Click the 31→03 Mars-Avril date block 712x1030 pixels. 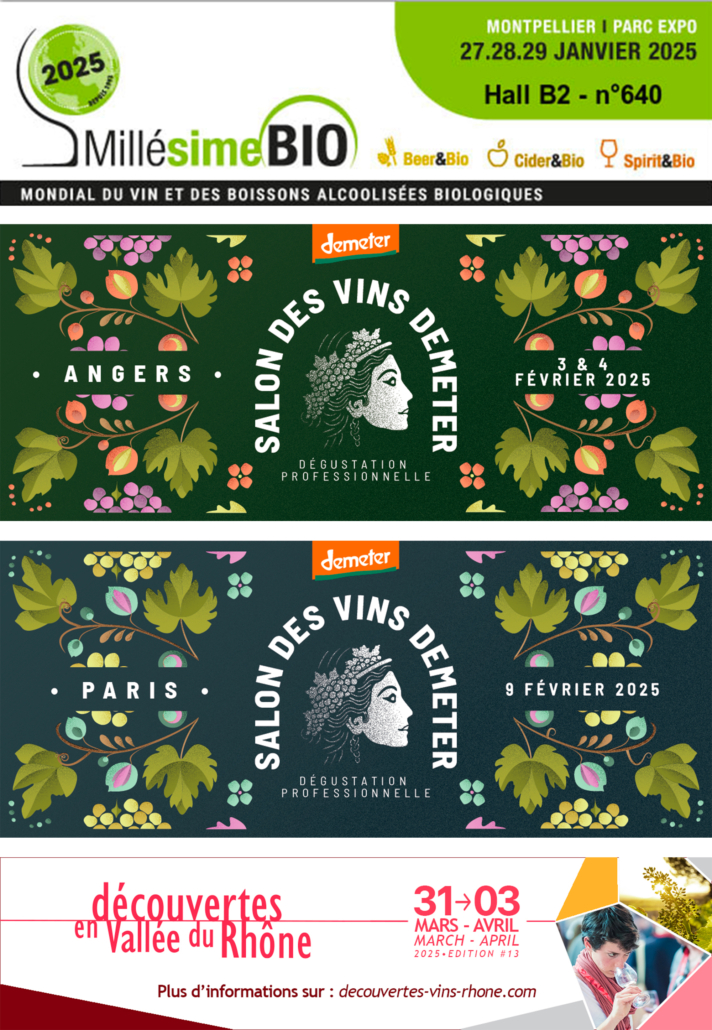467,922
